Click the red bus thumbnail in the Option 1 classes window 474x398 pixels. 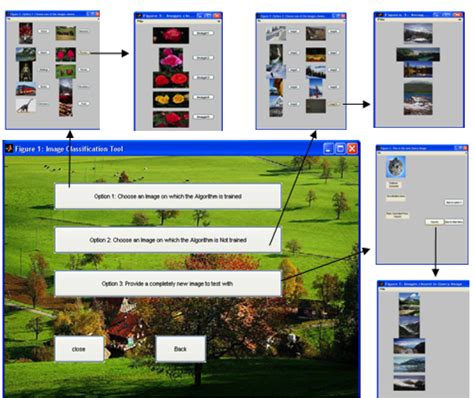[x=26, y=89]
